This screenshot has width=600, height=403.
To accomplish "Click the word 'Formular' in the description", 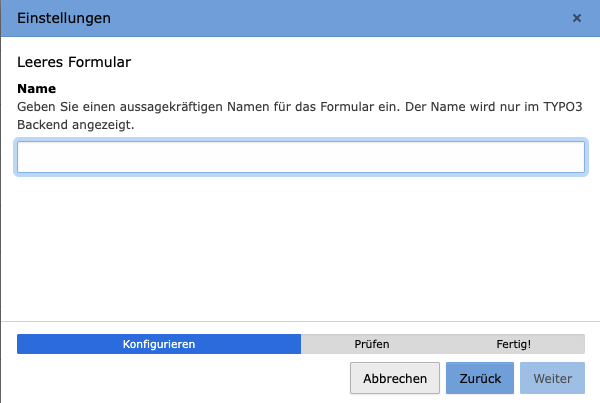I will point(350,105).
